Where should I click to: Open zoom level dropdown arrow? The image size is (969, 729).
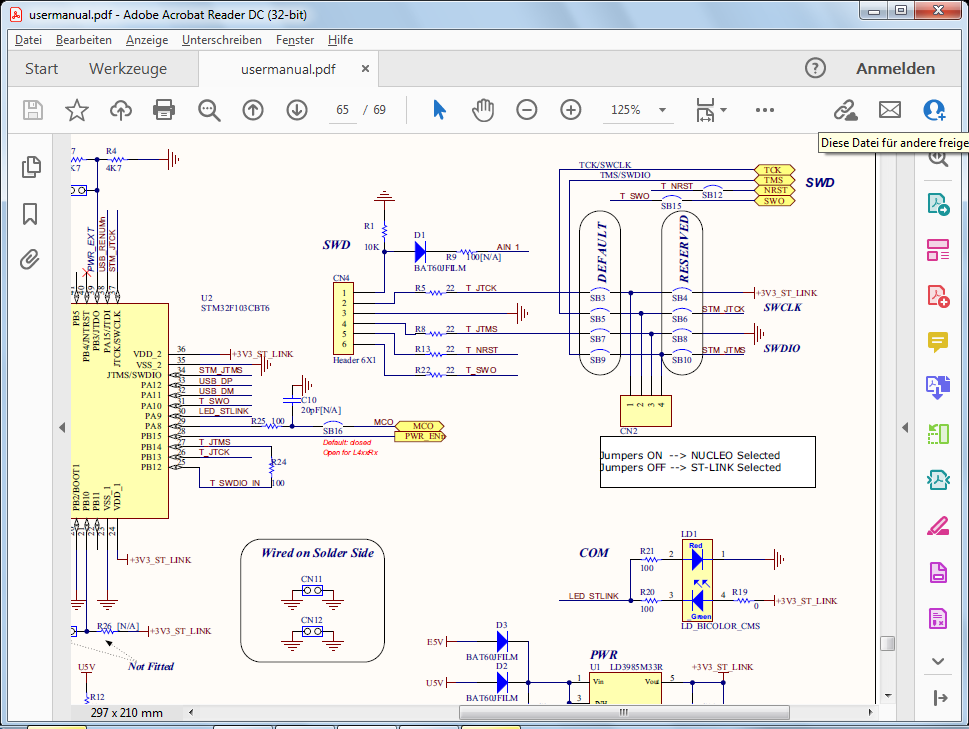pyautogui.click(x=662, y=110)
